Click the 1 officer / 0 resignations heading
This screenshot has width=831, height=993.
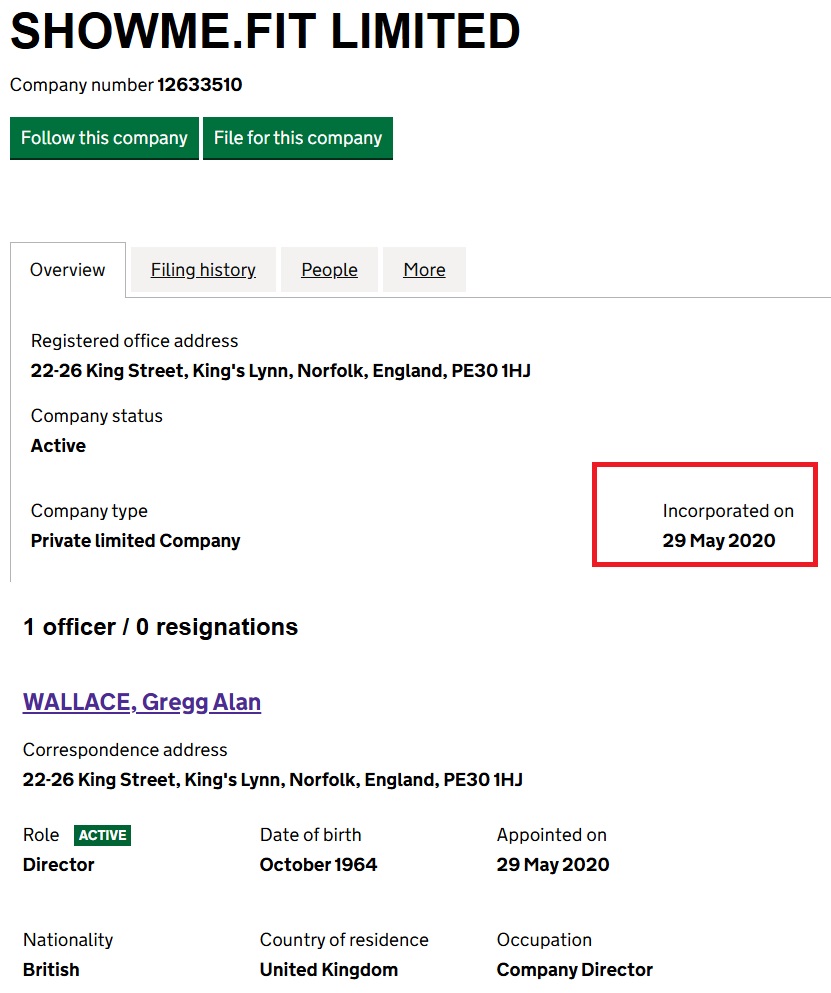(161, 627)
